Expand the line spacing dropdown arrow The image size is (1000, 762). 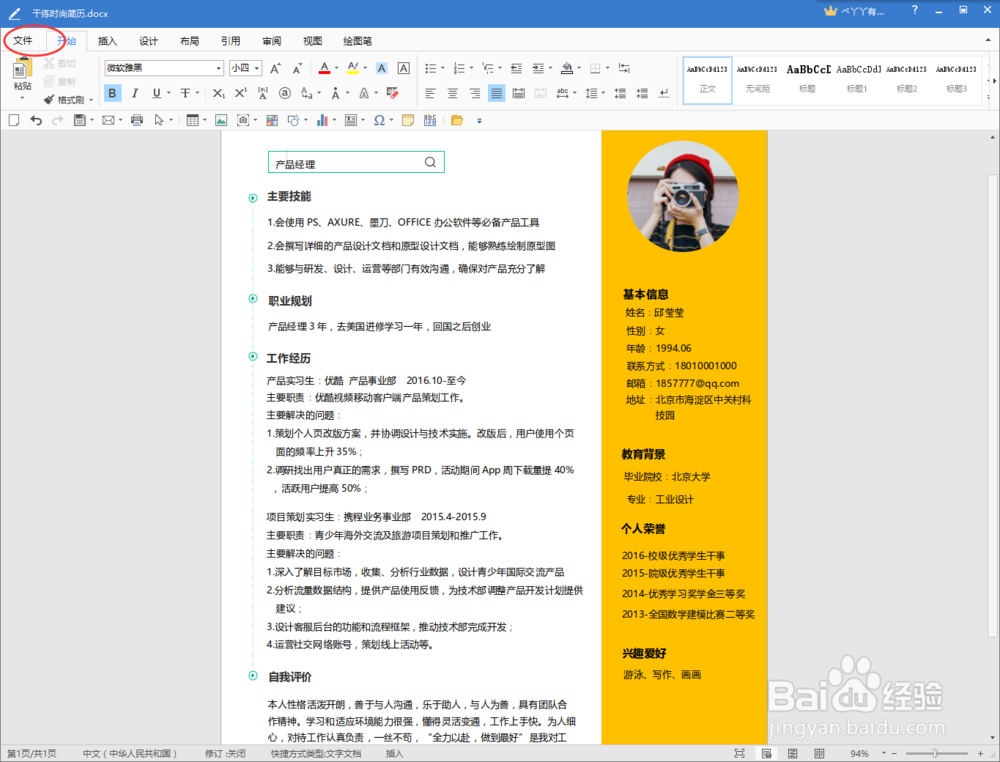tap(603, 93)
